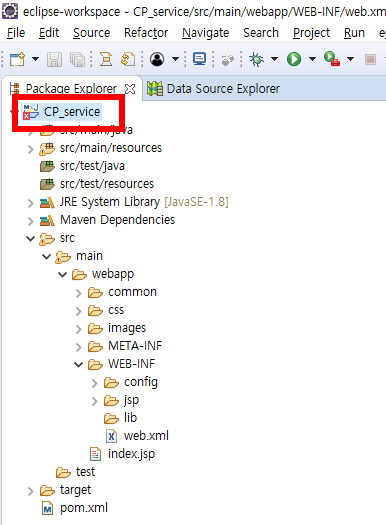386x525 pixels.
Task: Click the Maven Dependencies library icon
Action: coord(47,220)
